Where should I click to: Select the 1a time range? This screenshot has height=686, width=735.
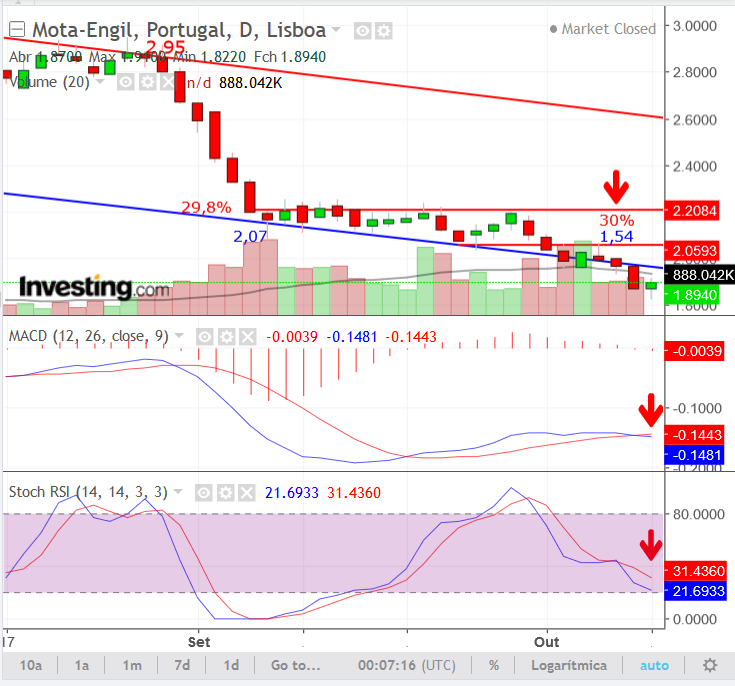click(x=82, y=665)
